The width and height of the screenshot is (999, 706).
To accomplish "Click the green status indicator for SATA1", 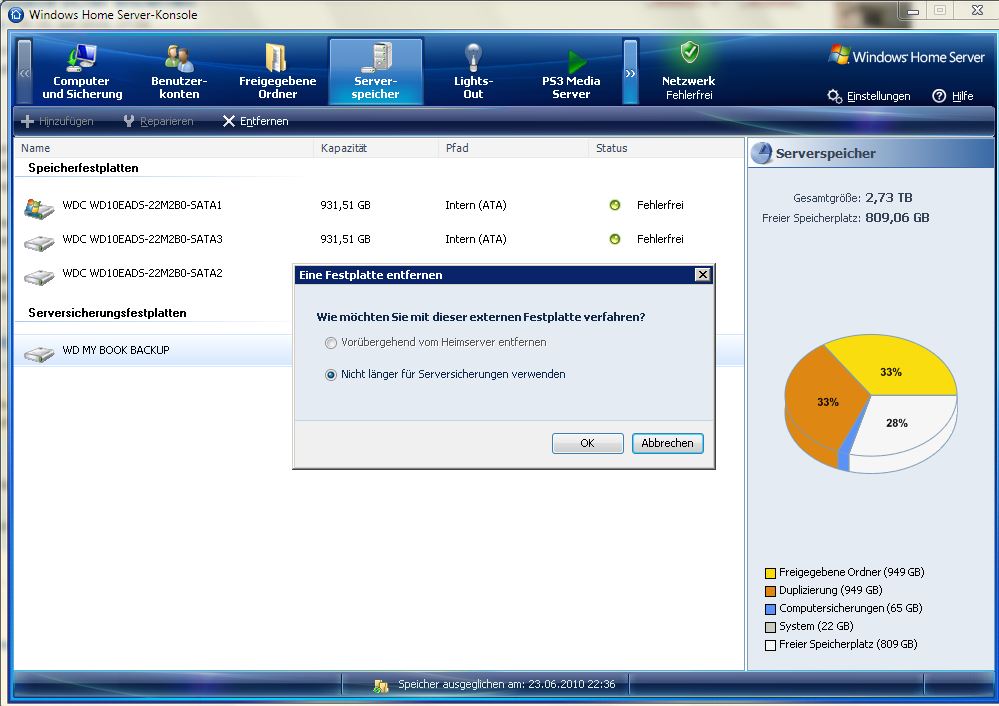I will [x=615, y=205].
